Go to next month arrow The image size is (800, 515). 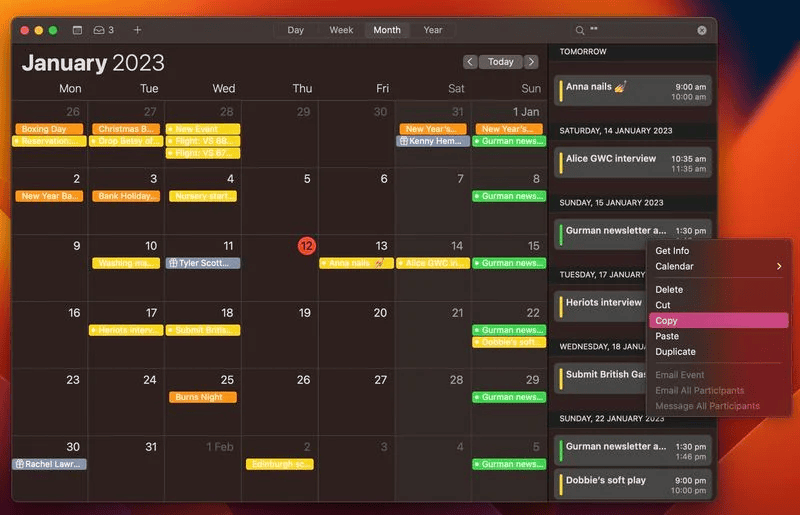tap(531, 62)
